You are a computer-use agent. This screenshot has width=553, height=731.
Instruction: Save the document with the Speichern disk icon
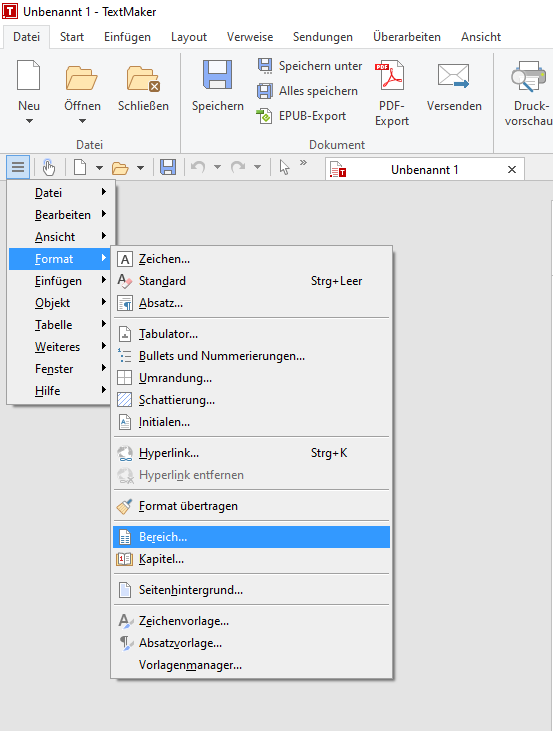217,75
